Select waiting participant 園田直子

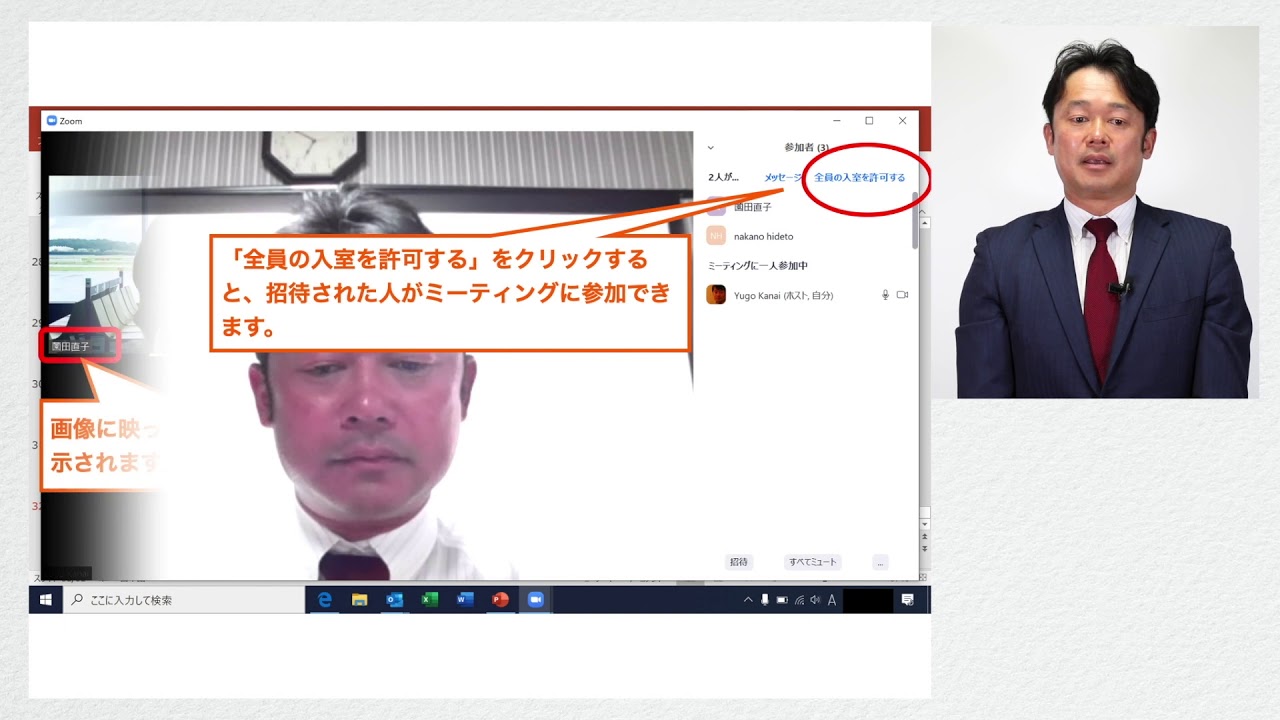click(x=752, y=207)
